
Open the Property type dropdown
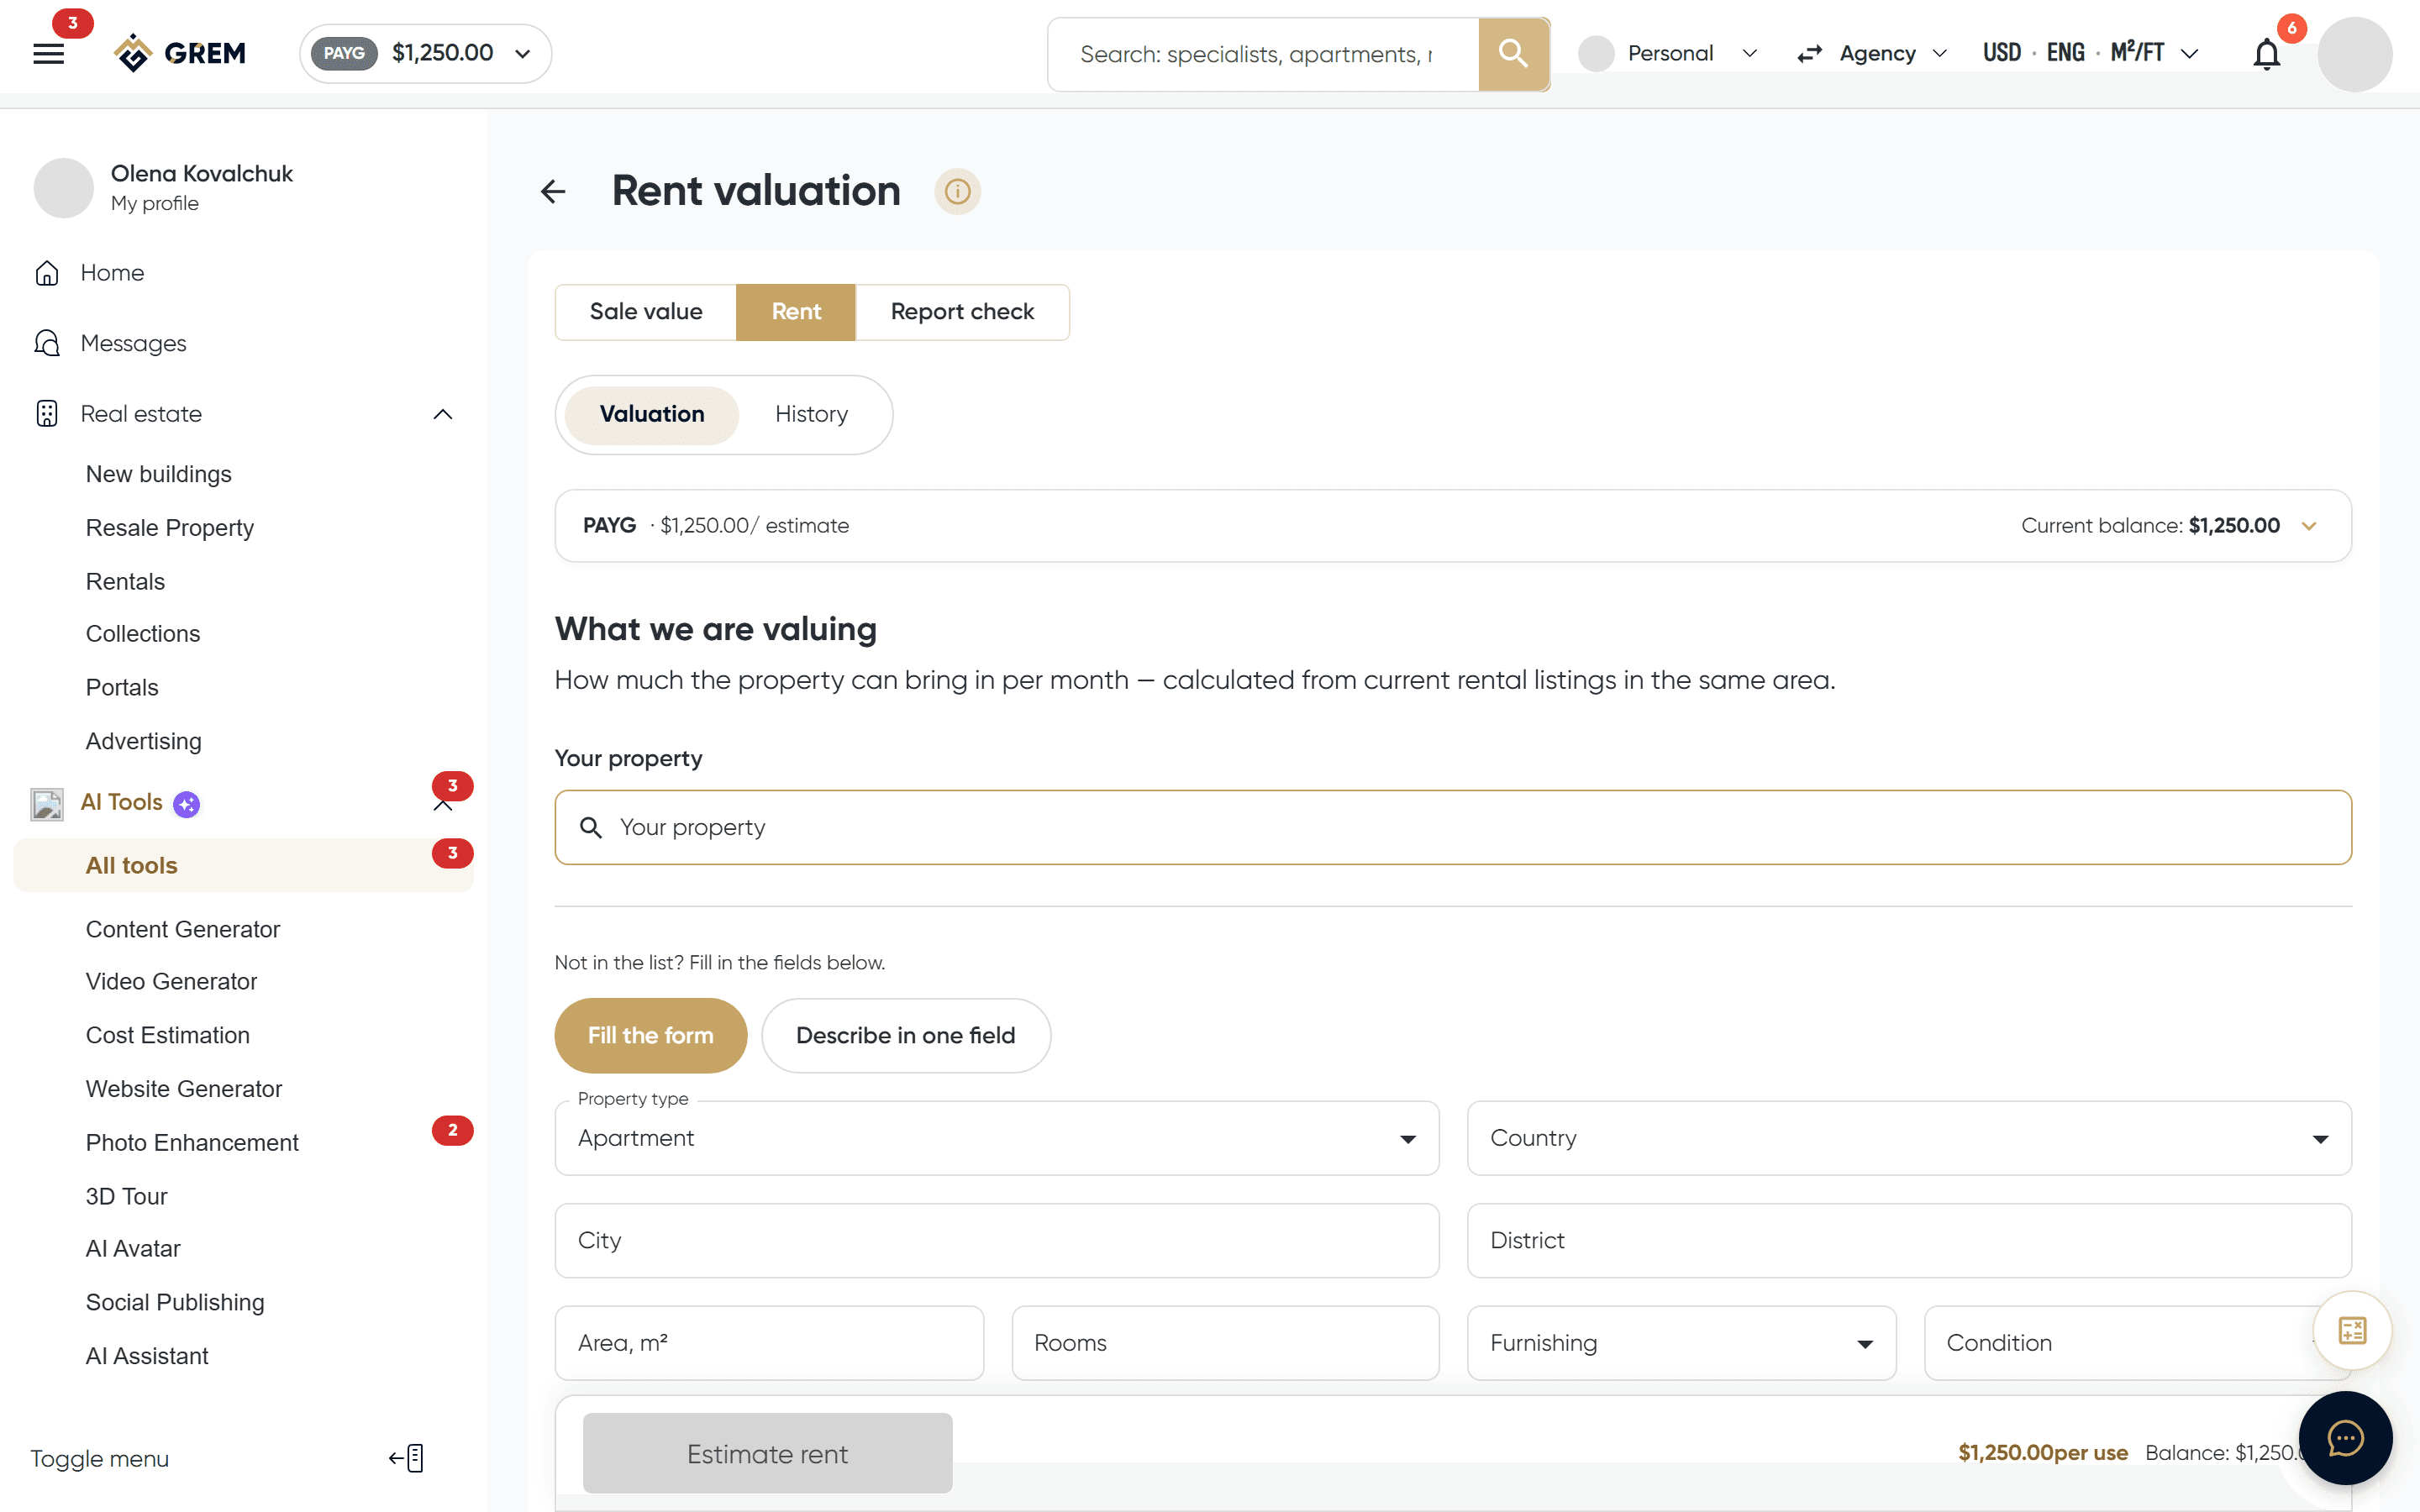click(997, 1138)
